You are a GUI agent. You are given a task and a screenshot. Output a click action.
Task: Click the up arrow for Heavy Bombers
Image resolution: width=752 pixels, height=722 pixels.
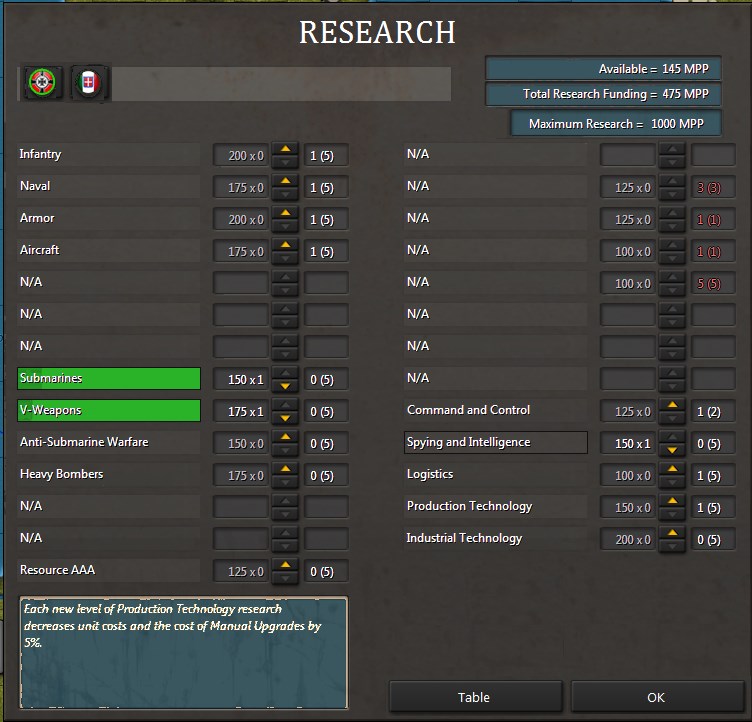coord(285,469)
